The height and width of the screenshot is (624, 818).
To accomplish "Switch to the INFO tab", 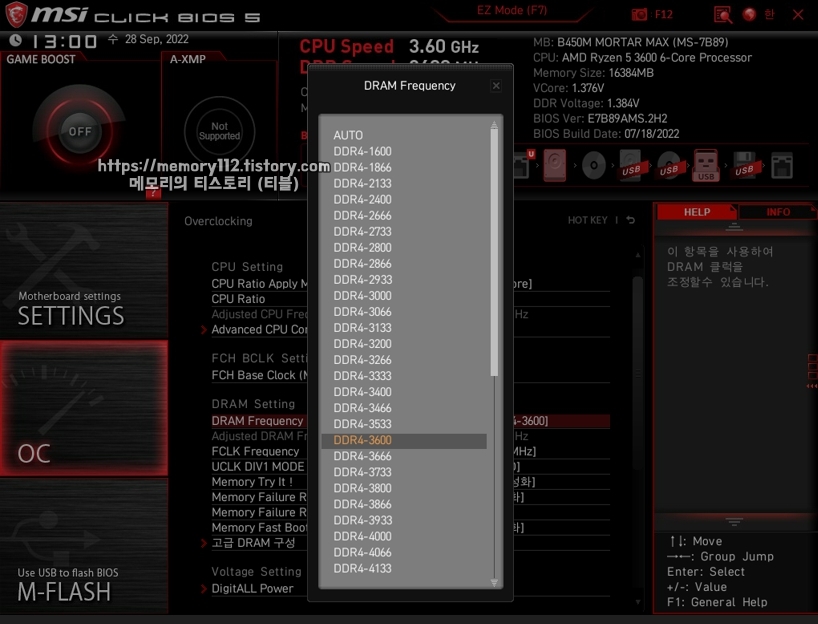I will click(778, 212).
